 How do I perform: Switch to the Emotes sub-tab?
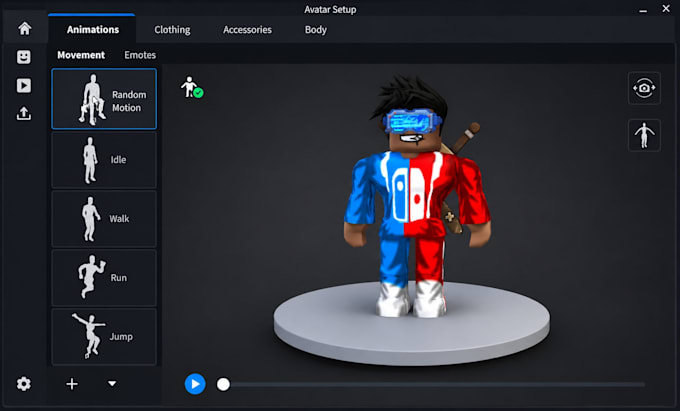(x=140, y=55)
